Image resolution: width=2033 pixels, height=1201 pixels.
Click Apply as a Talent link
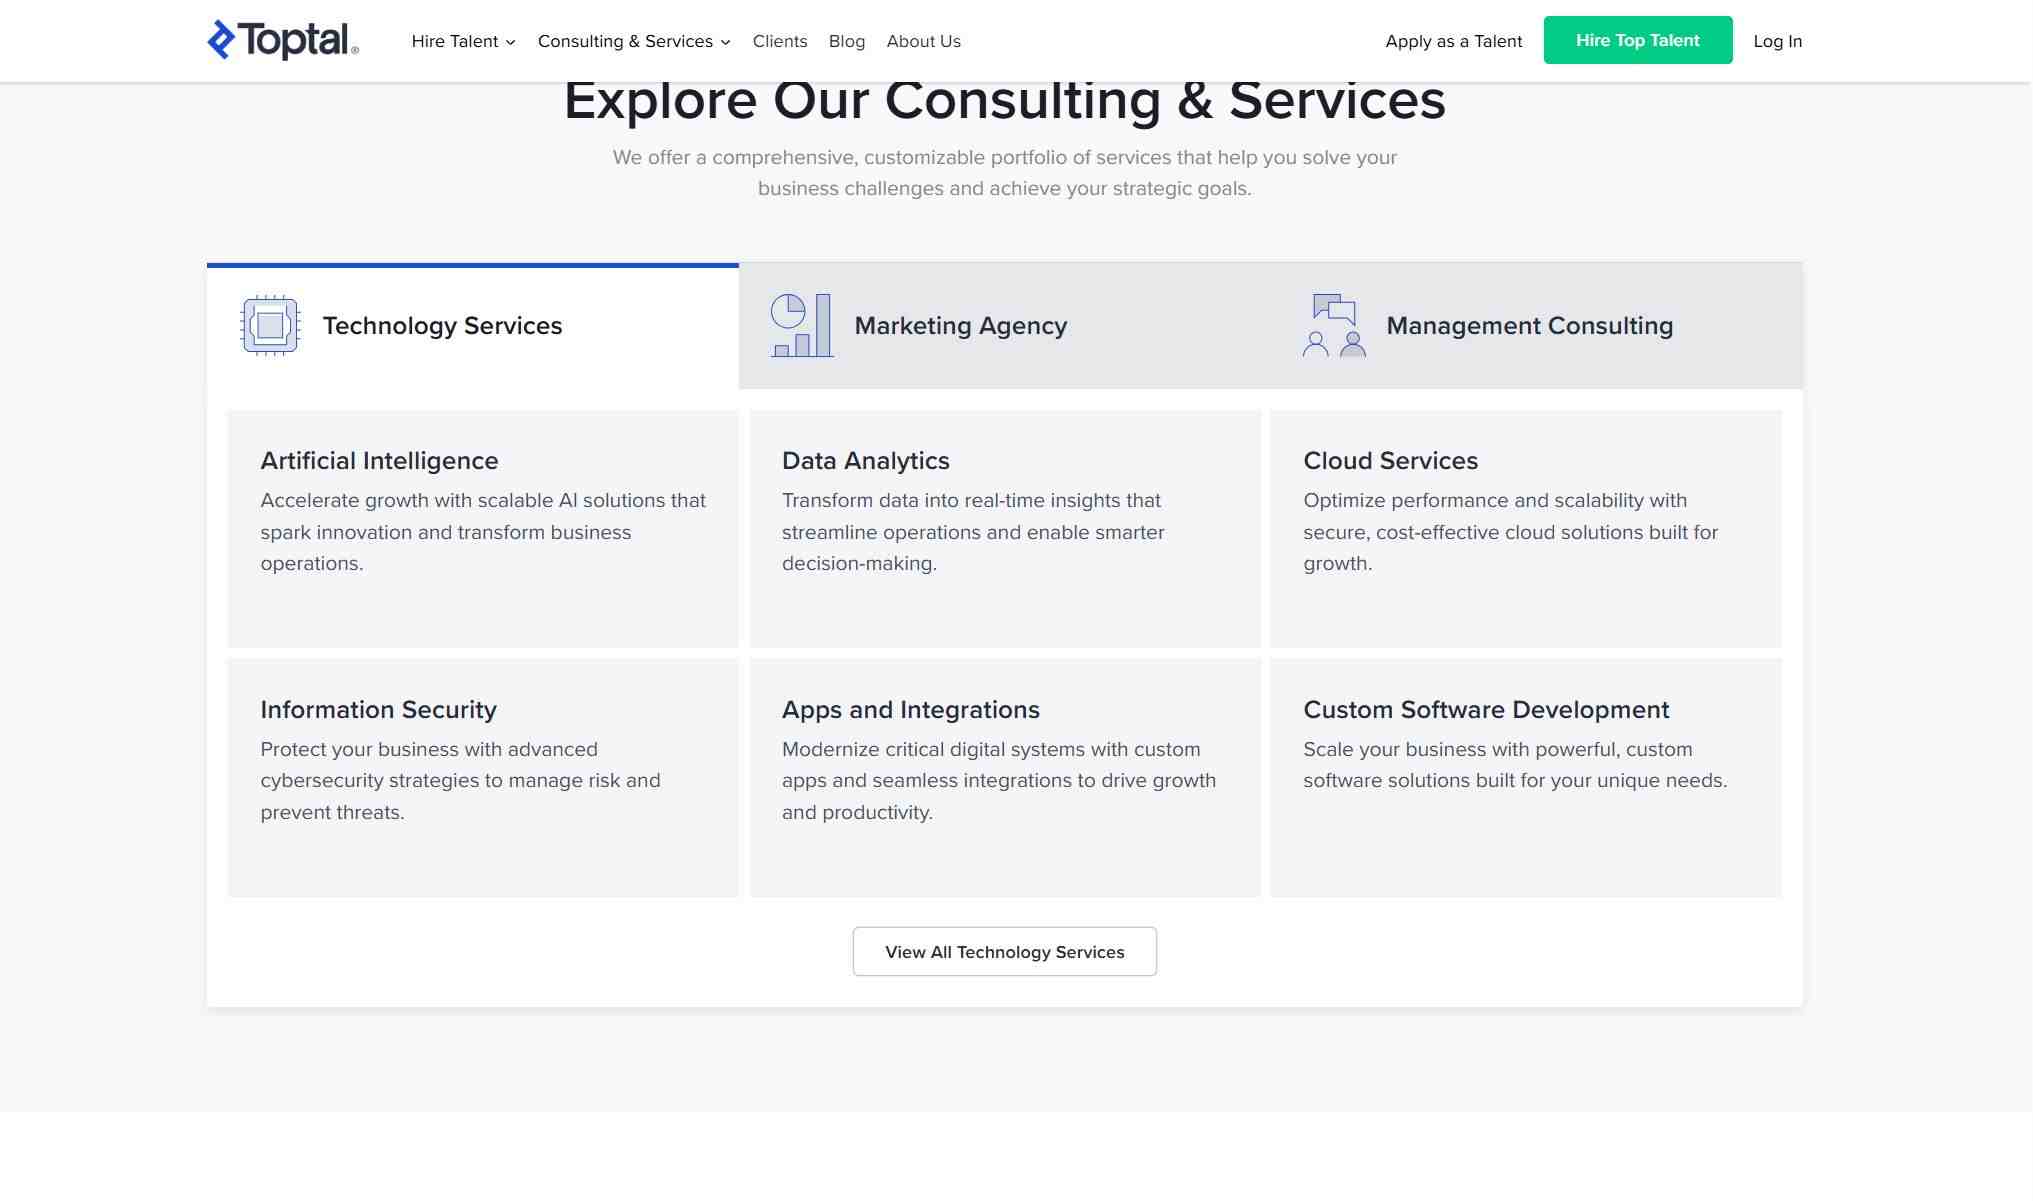(x=1453, y=41)
